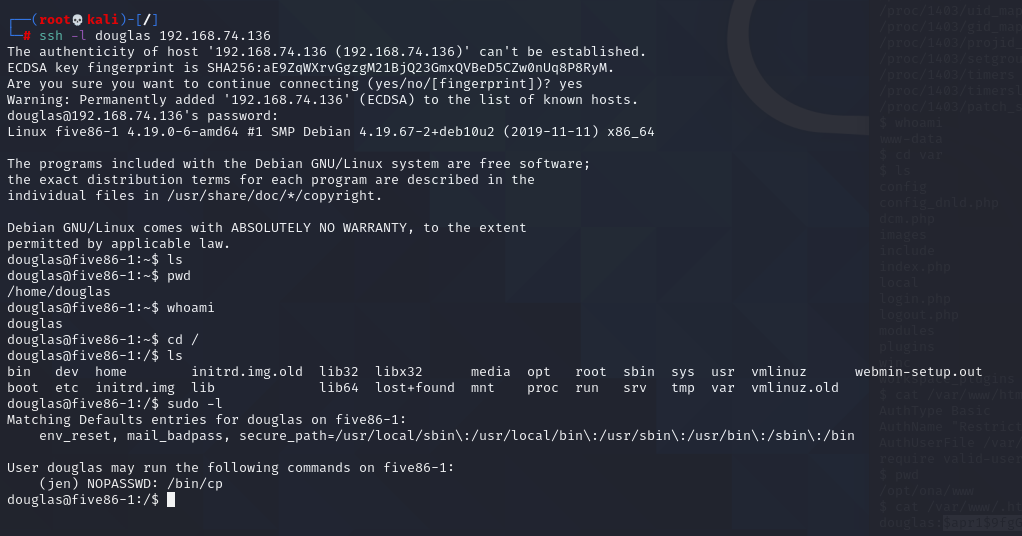Click the libx32 directory in the listing
The height and width of the screenshot is (536, 1022).
pos(399,372)
